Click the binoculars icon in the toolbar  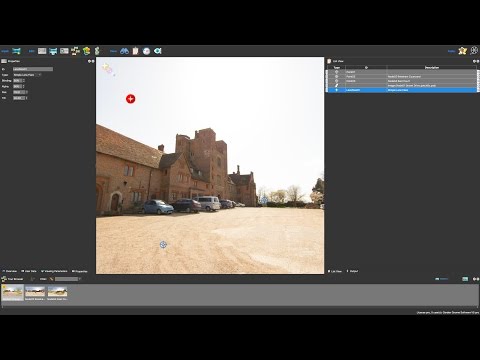click(x=124, y=51)
